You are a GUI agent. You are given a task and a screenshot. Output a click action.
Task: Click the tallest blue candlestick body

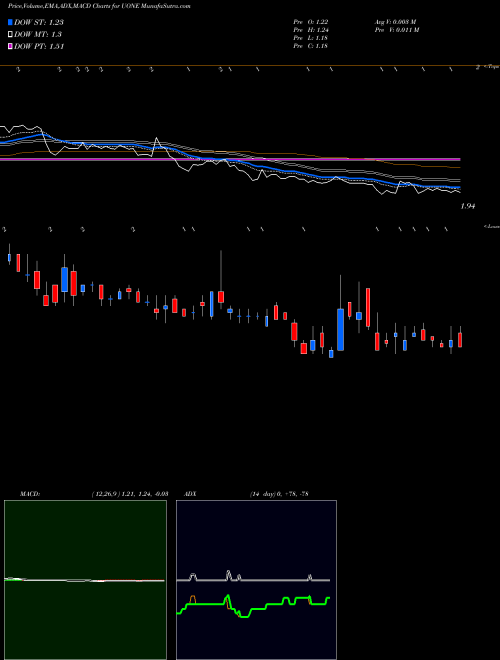click(340, 330)
